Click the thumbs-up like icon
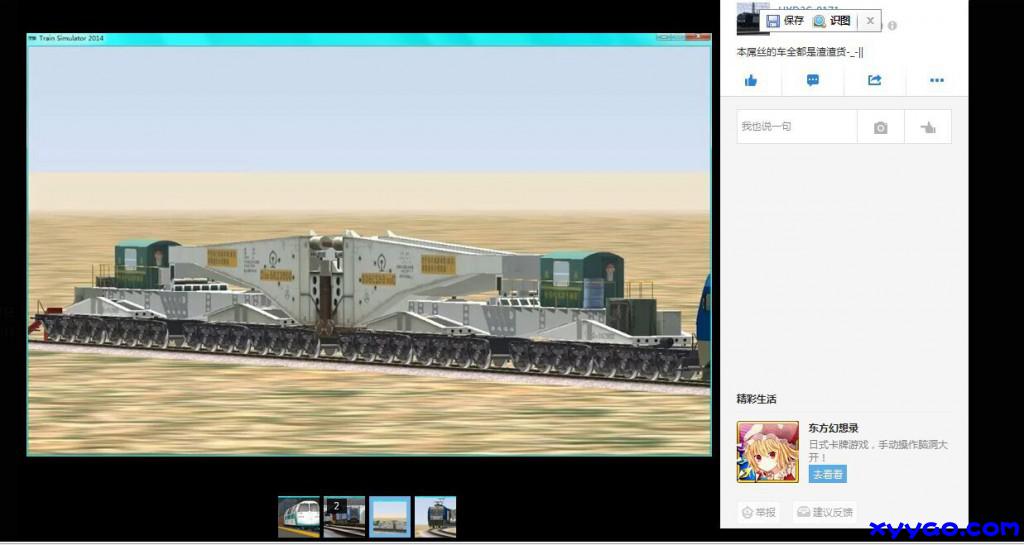 tap(751, 81)
